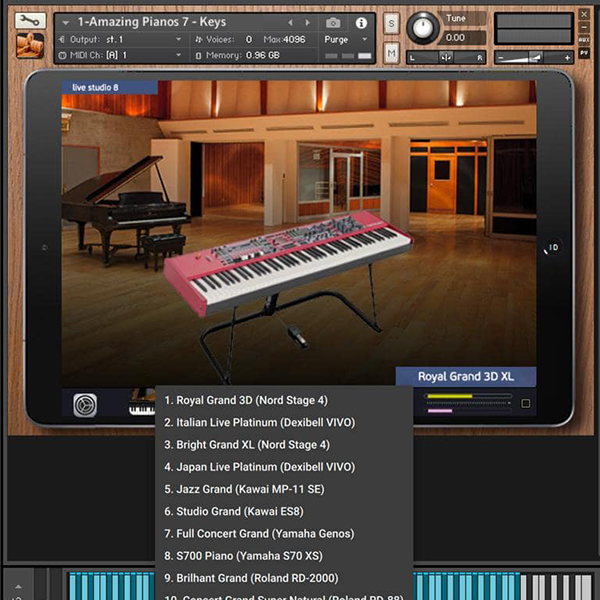This screenshot has width=600, height=600.
Task: Click the center pan icon on the pan slider
Action: pos(446,58)
